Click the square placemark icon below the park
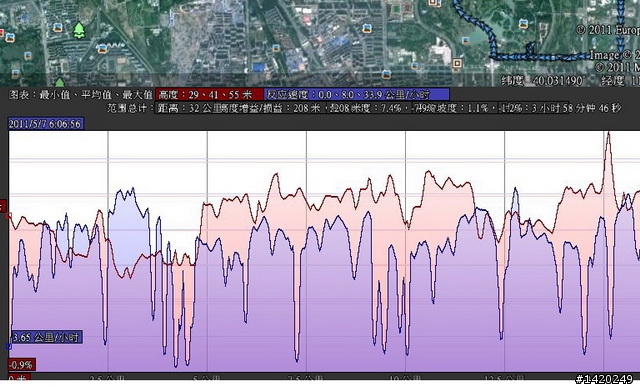This screenshot has height=387, width=640. coord(457,64)
